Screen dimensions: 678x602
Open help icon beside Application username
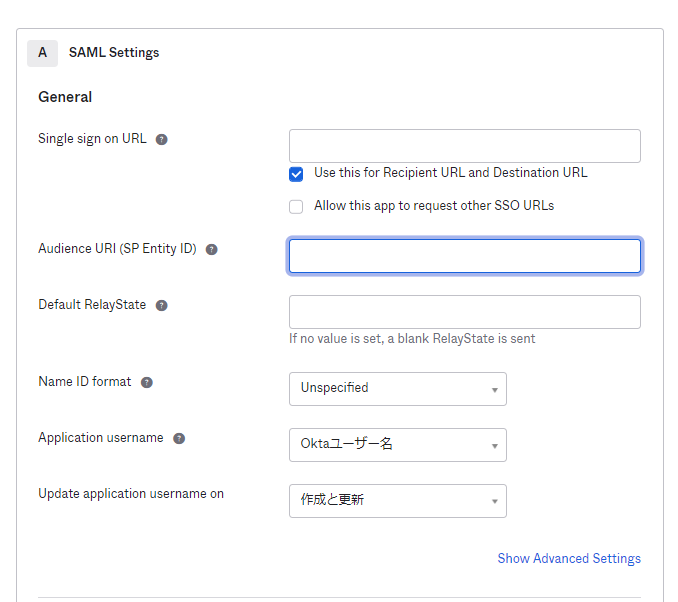[179, 439]
